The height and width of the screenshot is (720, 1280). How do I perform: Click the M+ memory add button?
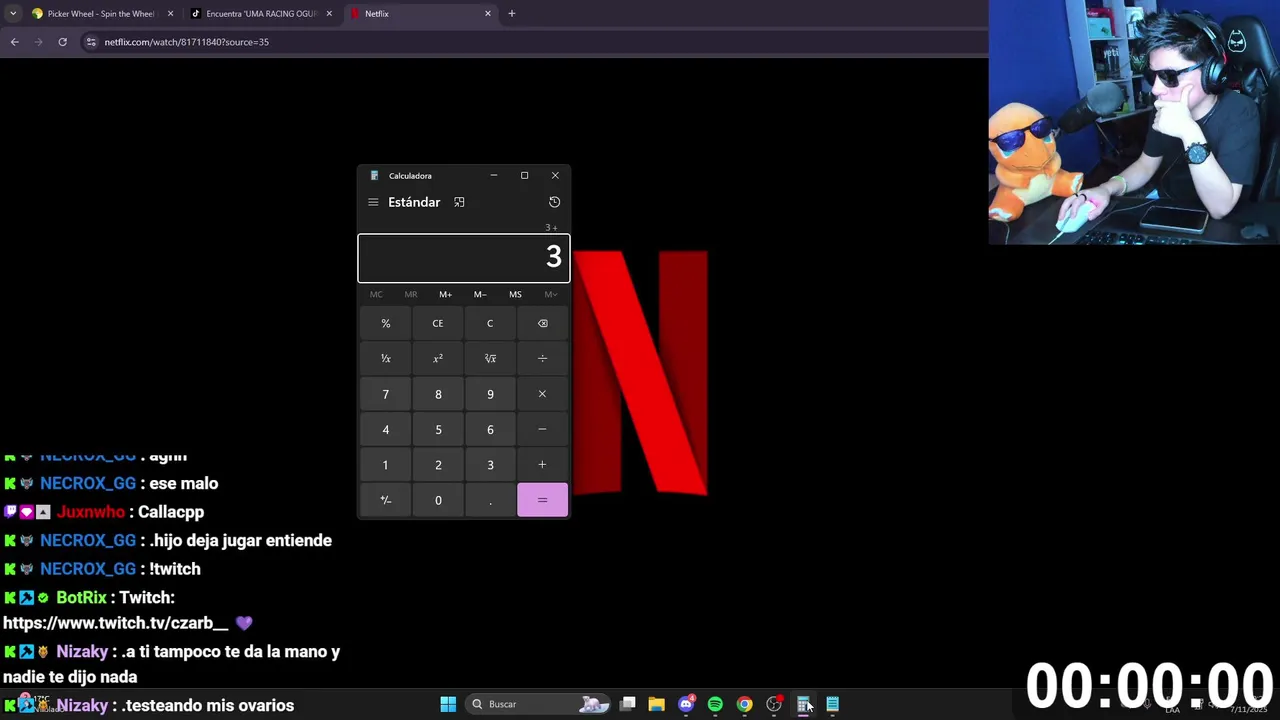[x=445, y=294]
